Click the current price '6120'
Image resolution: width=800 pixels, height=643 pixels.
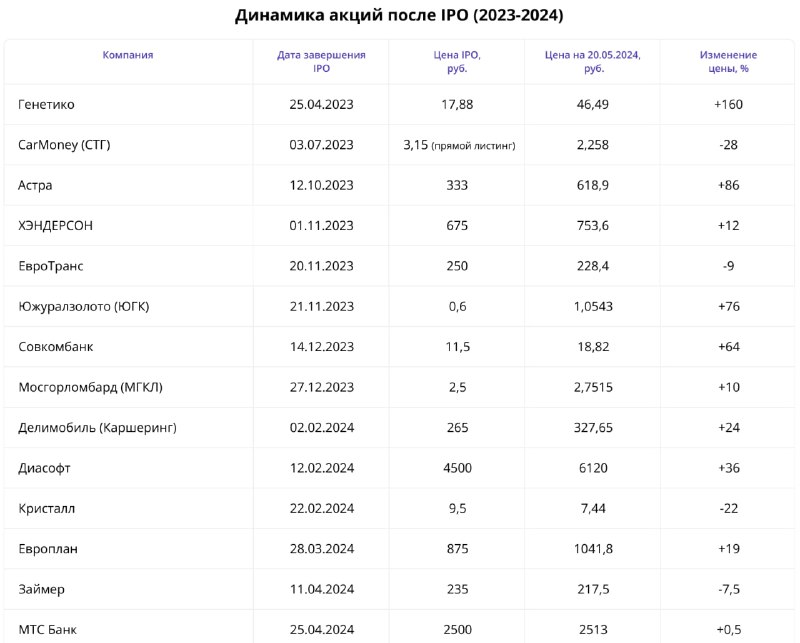tap(593, 468)
